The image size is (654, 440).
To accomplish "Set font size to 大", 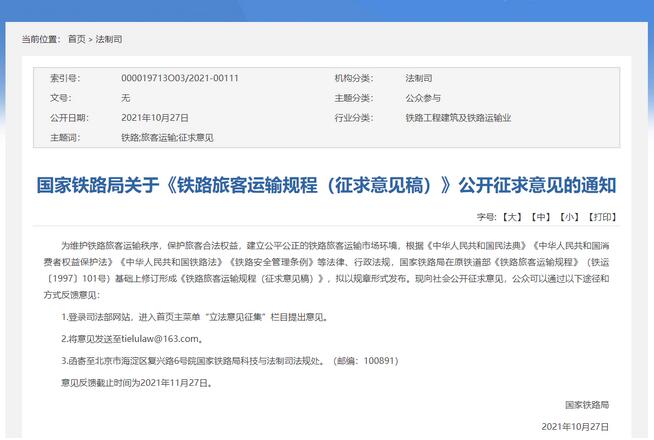I will [513, 216].
